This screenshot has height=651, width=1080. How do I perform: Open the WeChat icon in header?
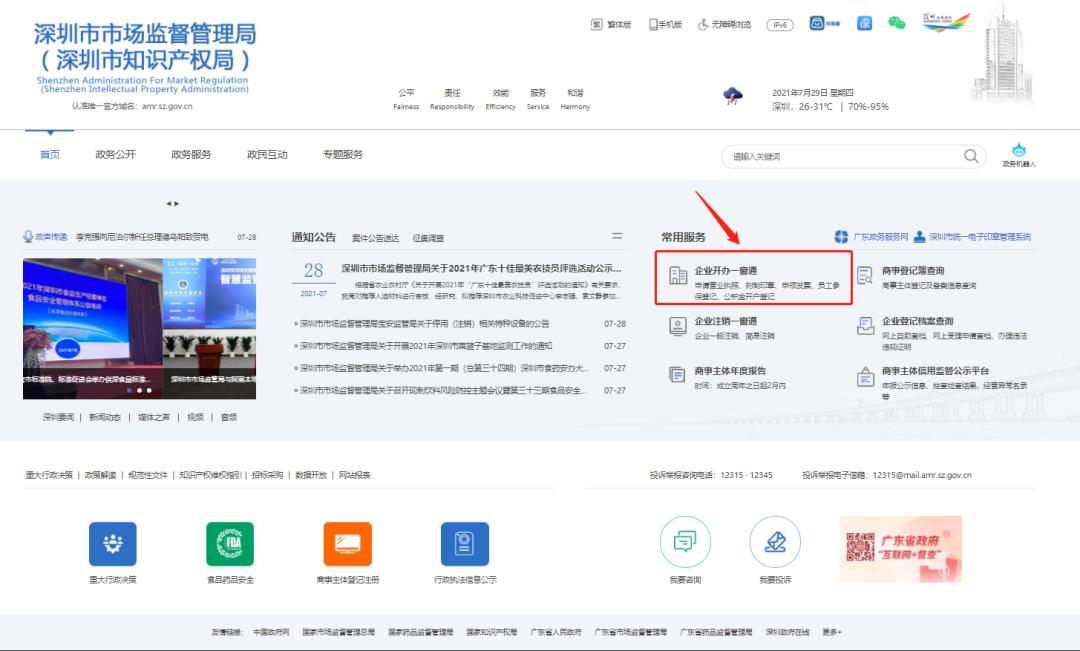click(896, 23)
